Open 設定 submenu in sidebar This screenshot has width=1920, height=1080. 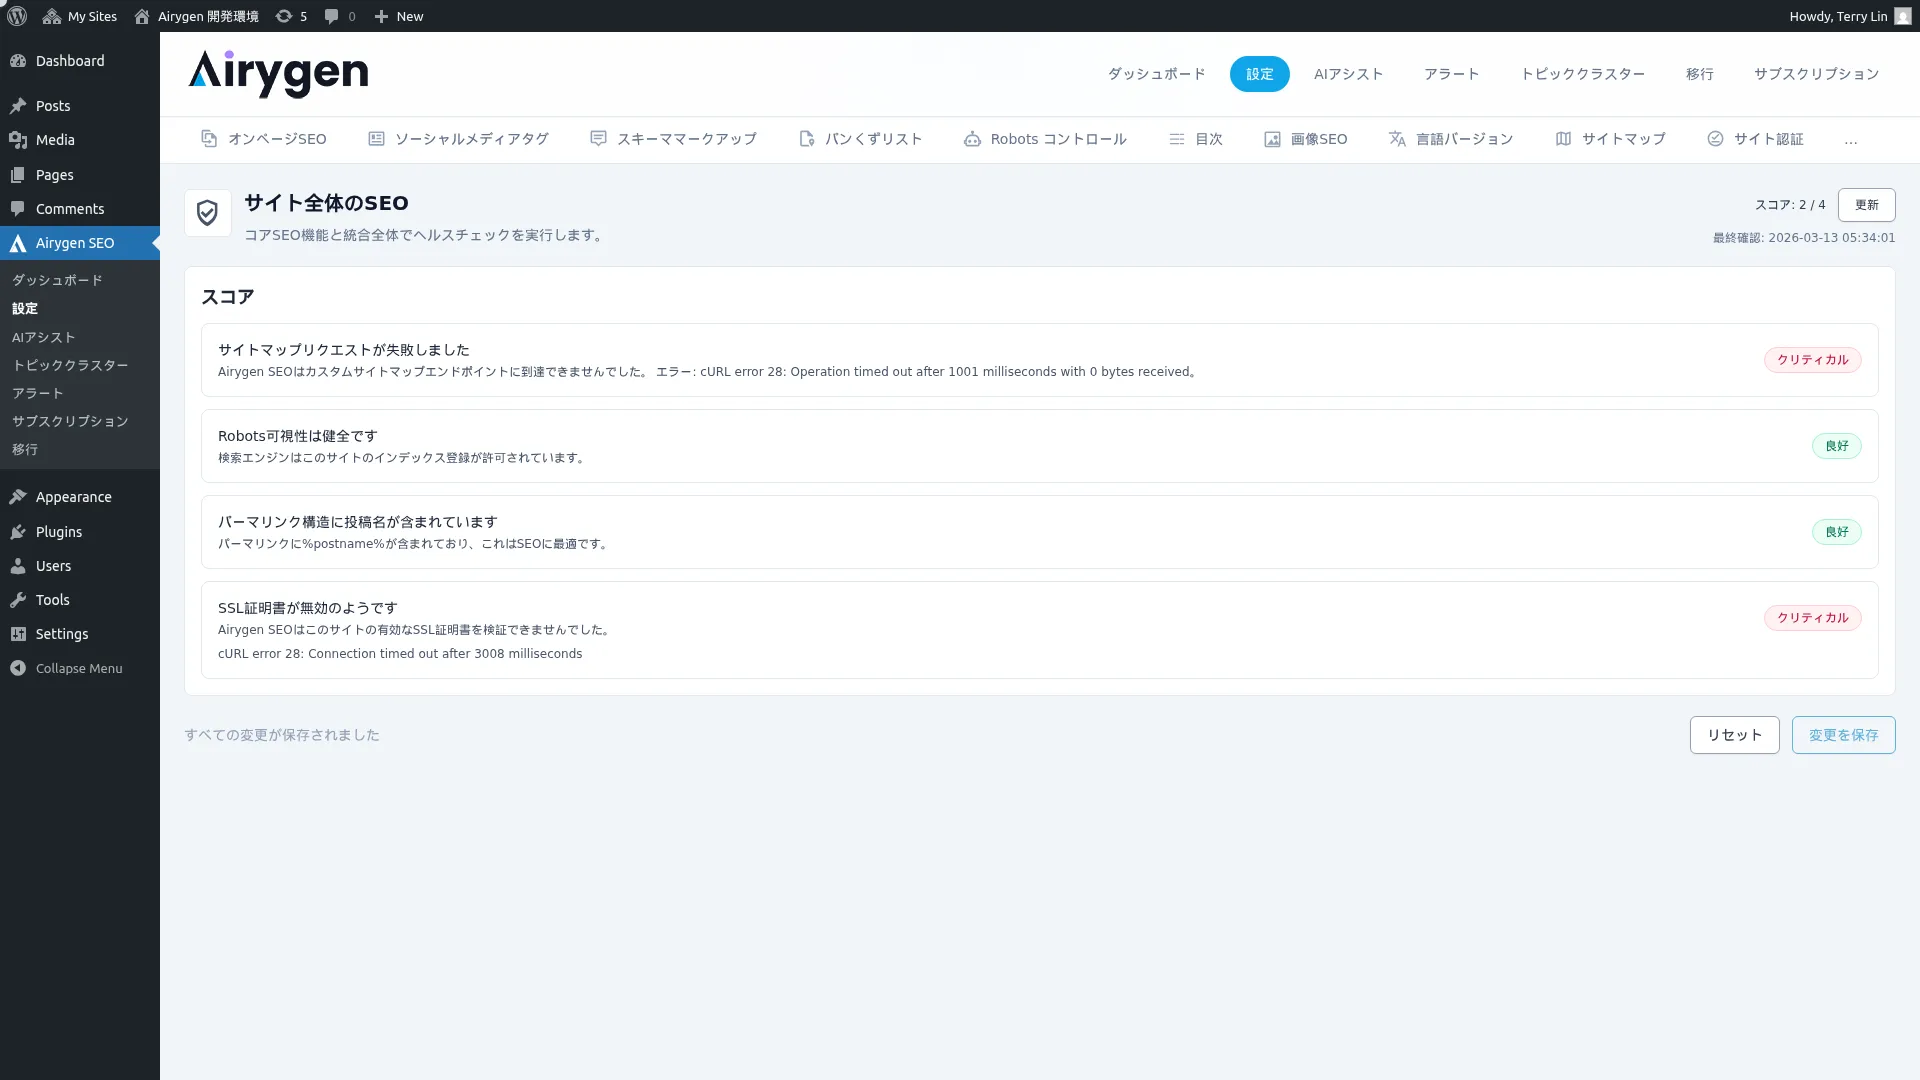coord(25,308)
